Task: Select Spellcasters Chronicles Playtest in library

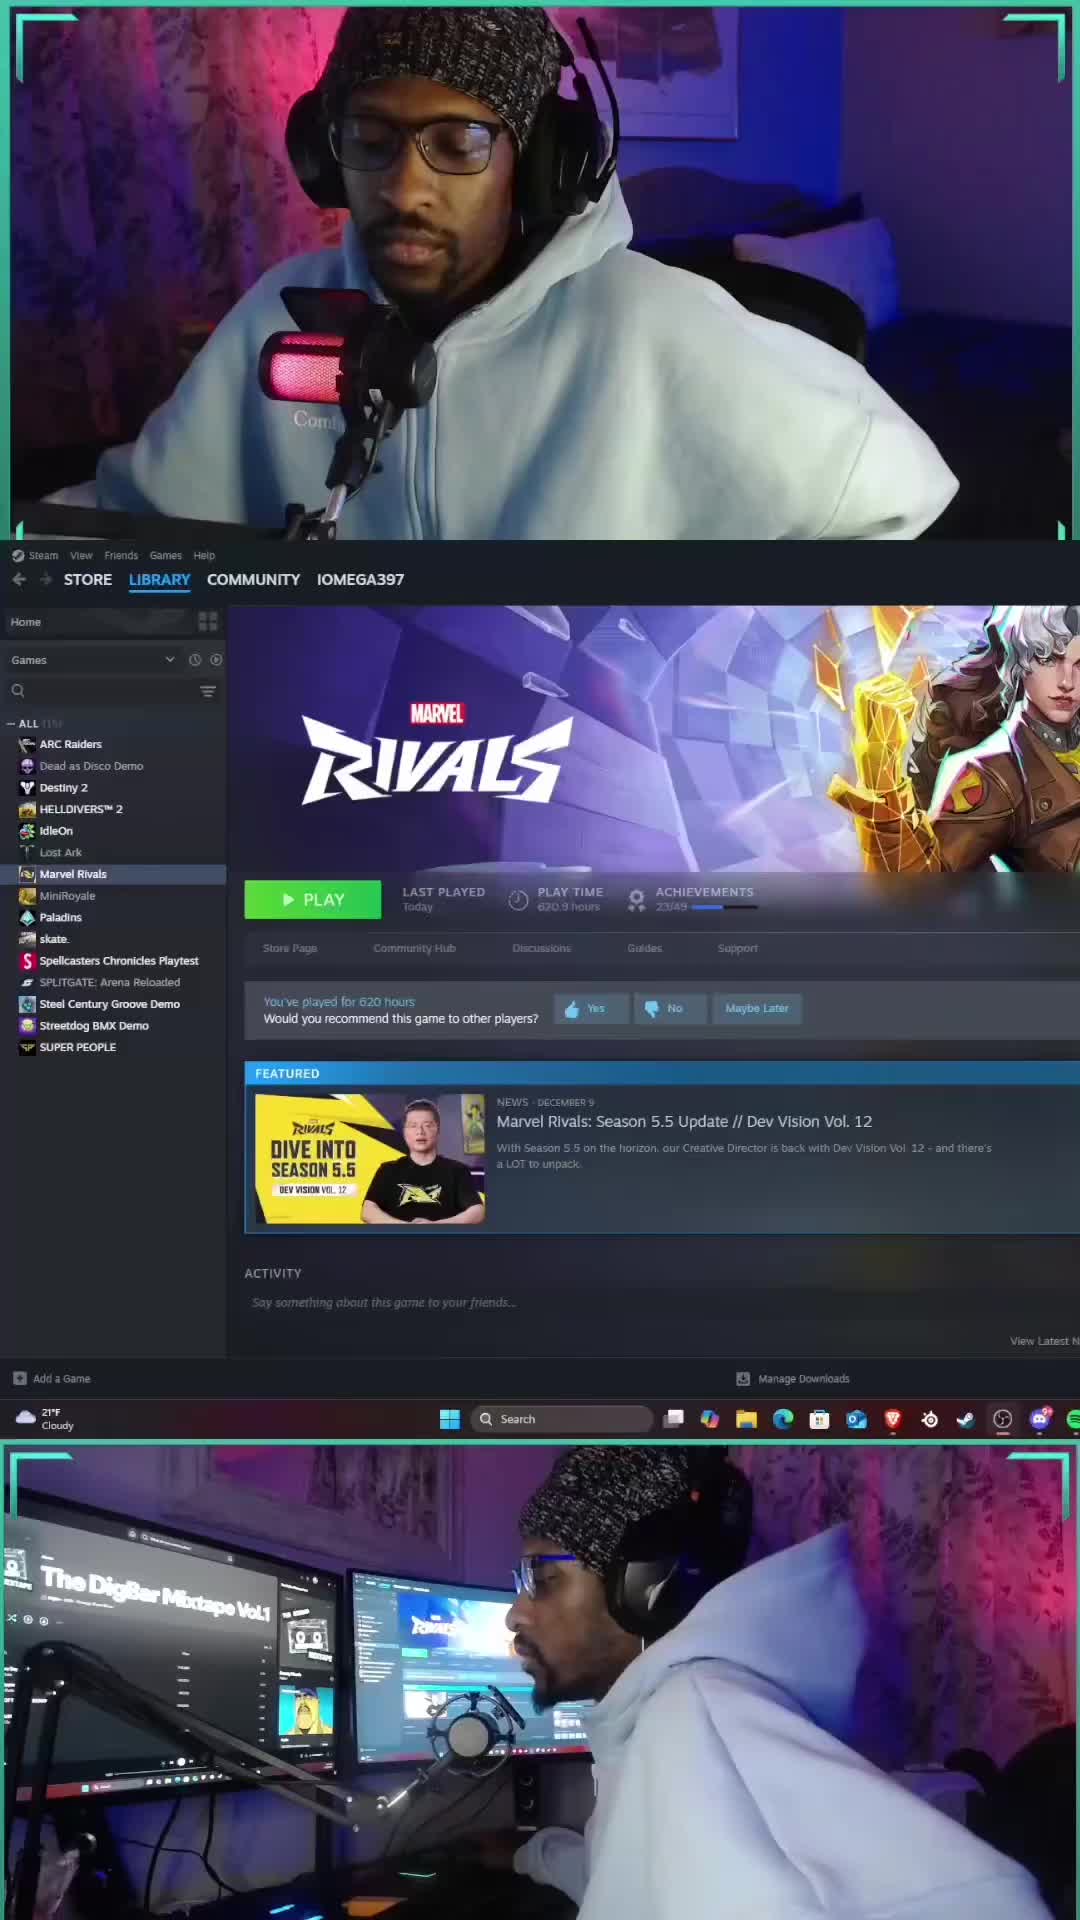Action: (119, 961)
